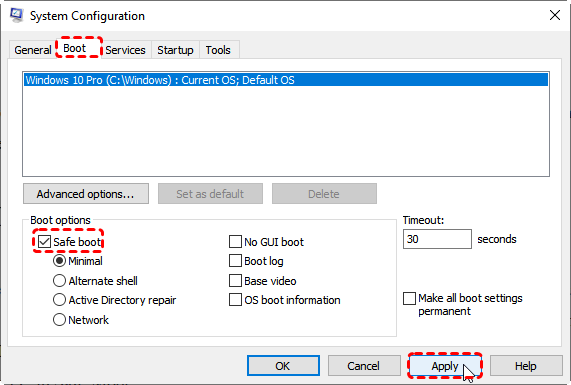Check Make all boot settings permanent
Screen dimensions: 571x385
click(x=409, y=298)
